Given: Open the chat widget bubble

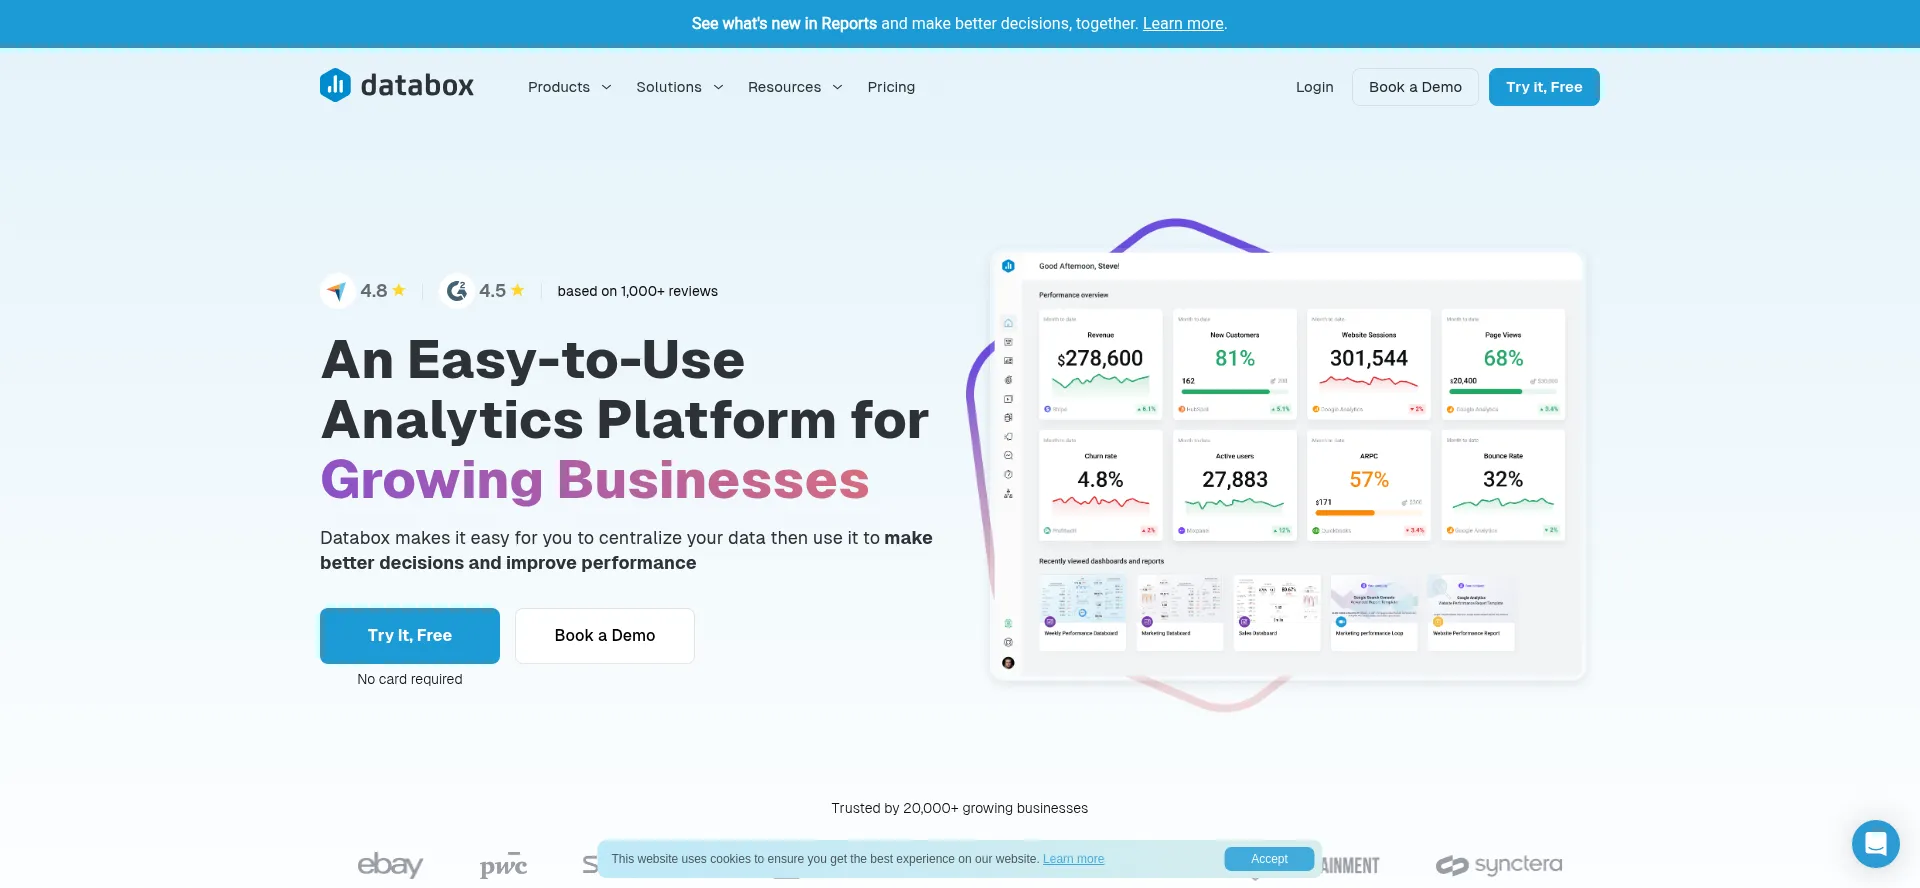Looking at the screenshot, I should coord(1875,844).
